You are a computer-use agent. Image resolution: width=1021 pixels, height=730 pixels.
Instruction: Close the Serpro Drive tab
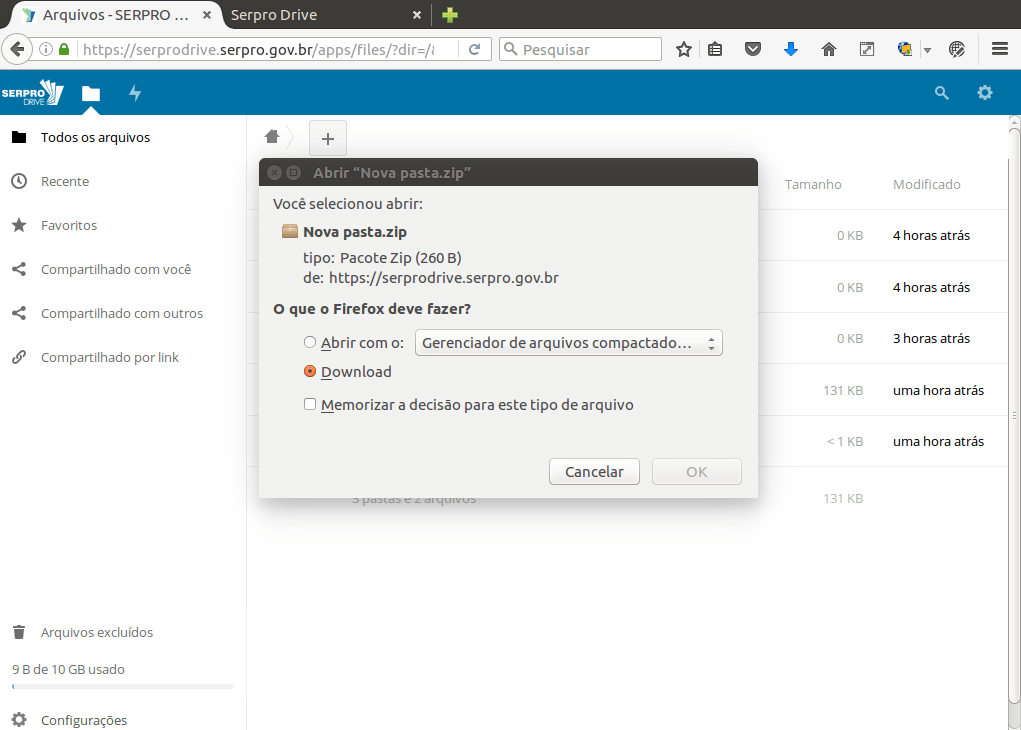click(x=417, y=15)
